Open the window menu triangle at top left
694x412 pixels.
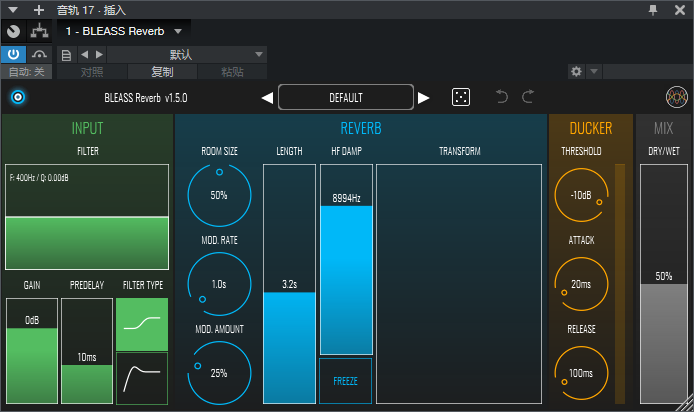13,10
